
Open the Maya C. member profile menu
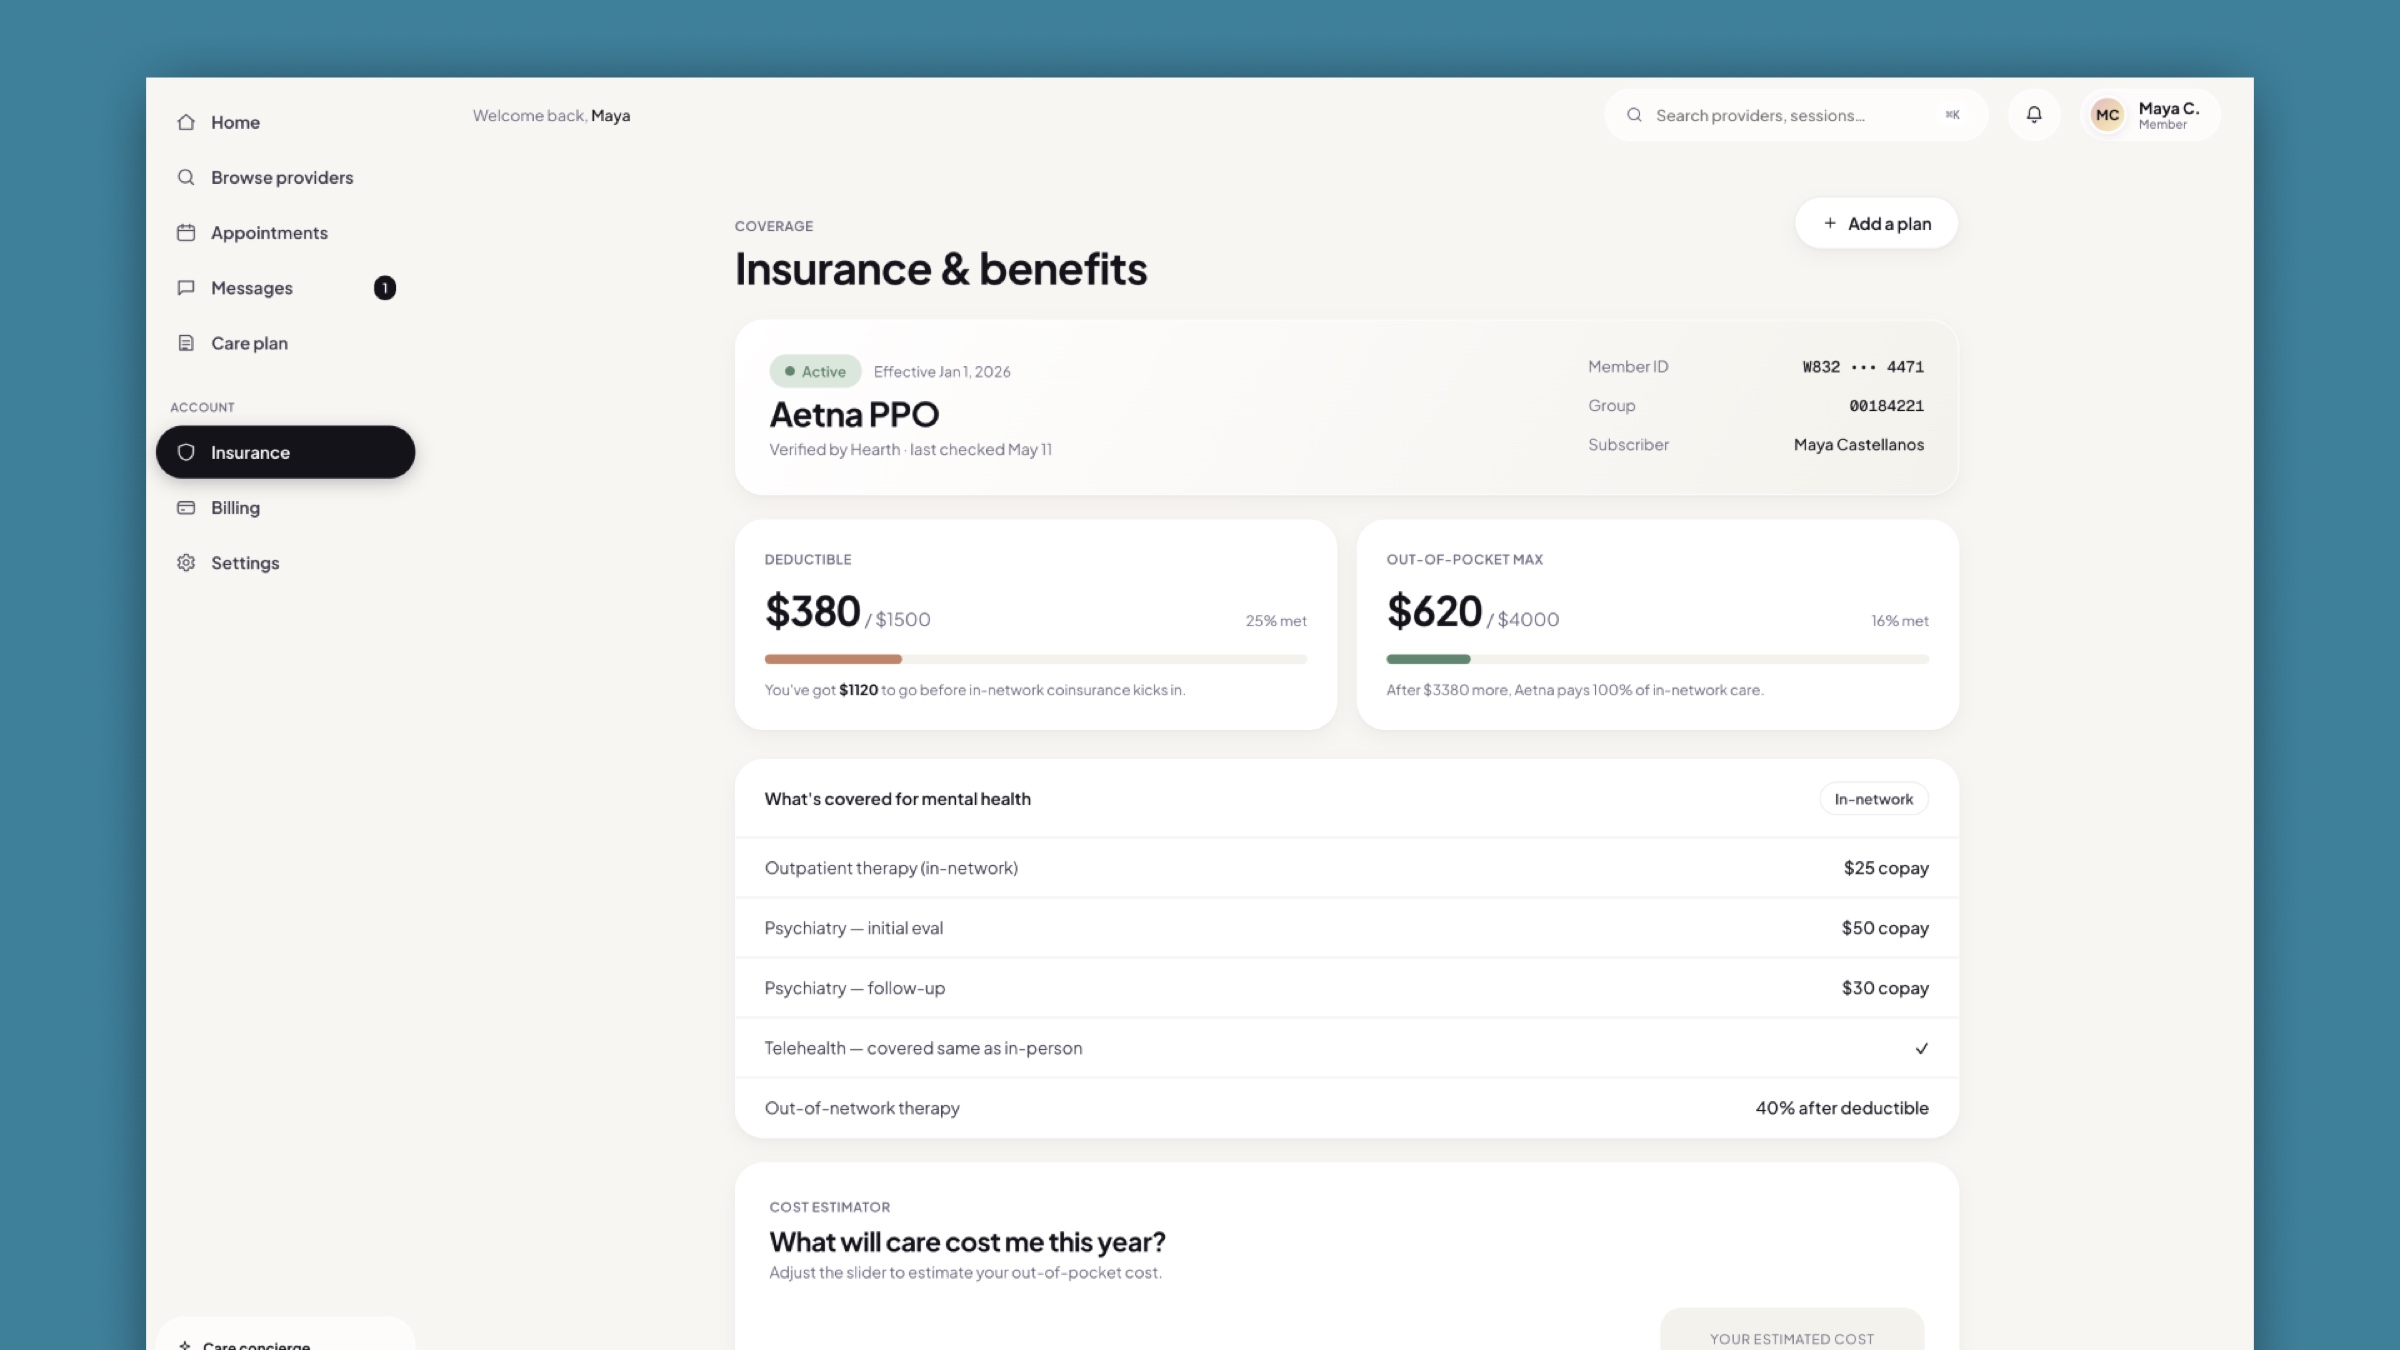pyautogui.click(x=2150, y=115)
